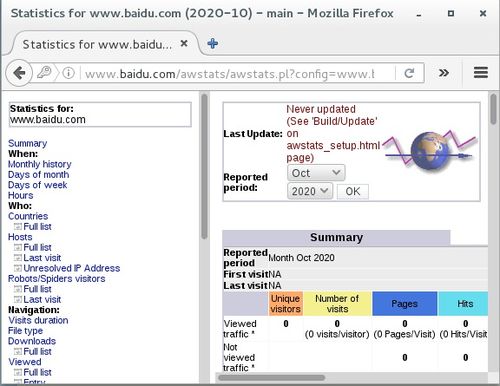The image size is (500, 386).
Task: Click the blue Pages column header
Action: 404,304
